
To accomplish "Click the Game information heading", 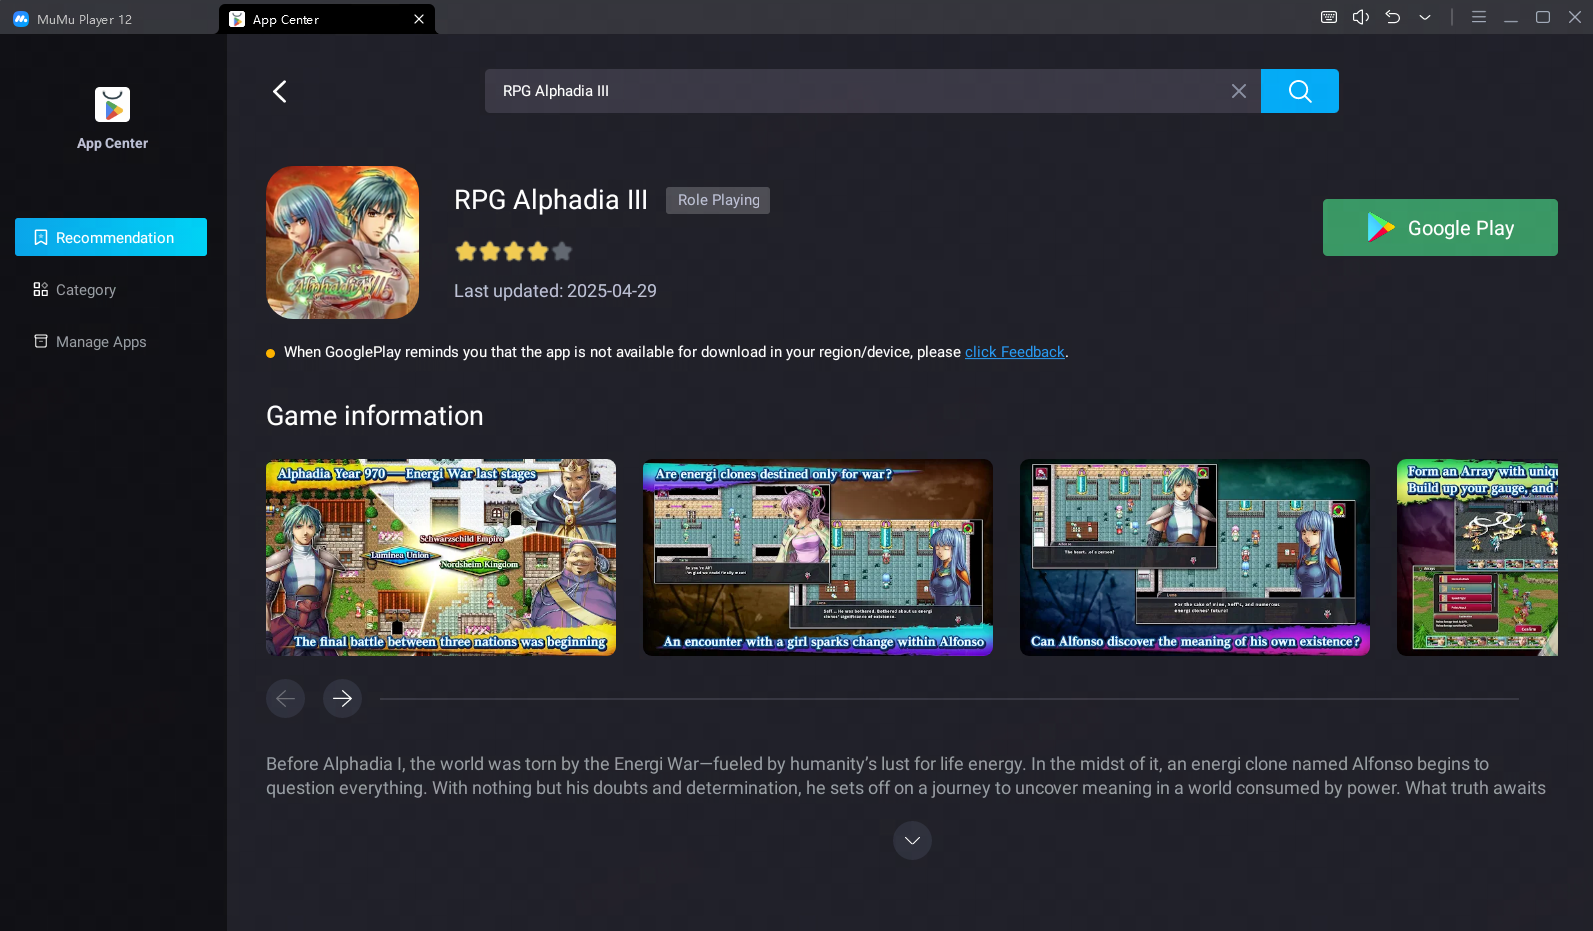I will tap(375, 416).
